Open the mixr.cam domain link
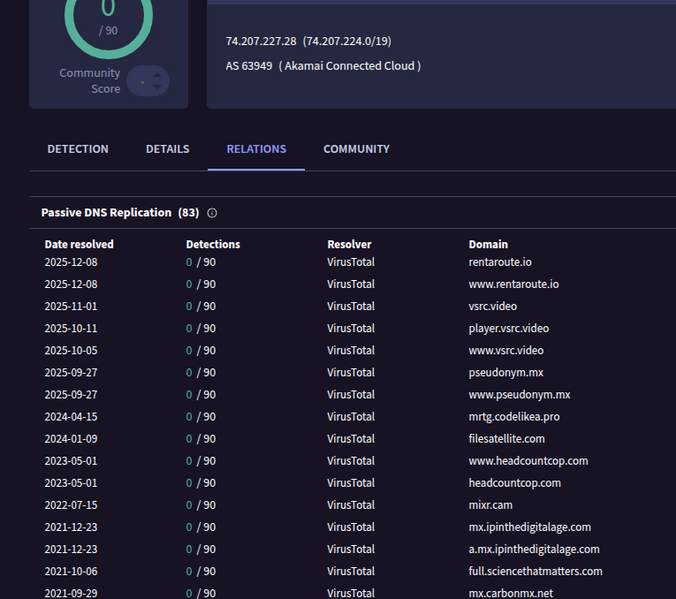676x599 pixels. click(x=491, y=505)
